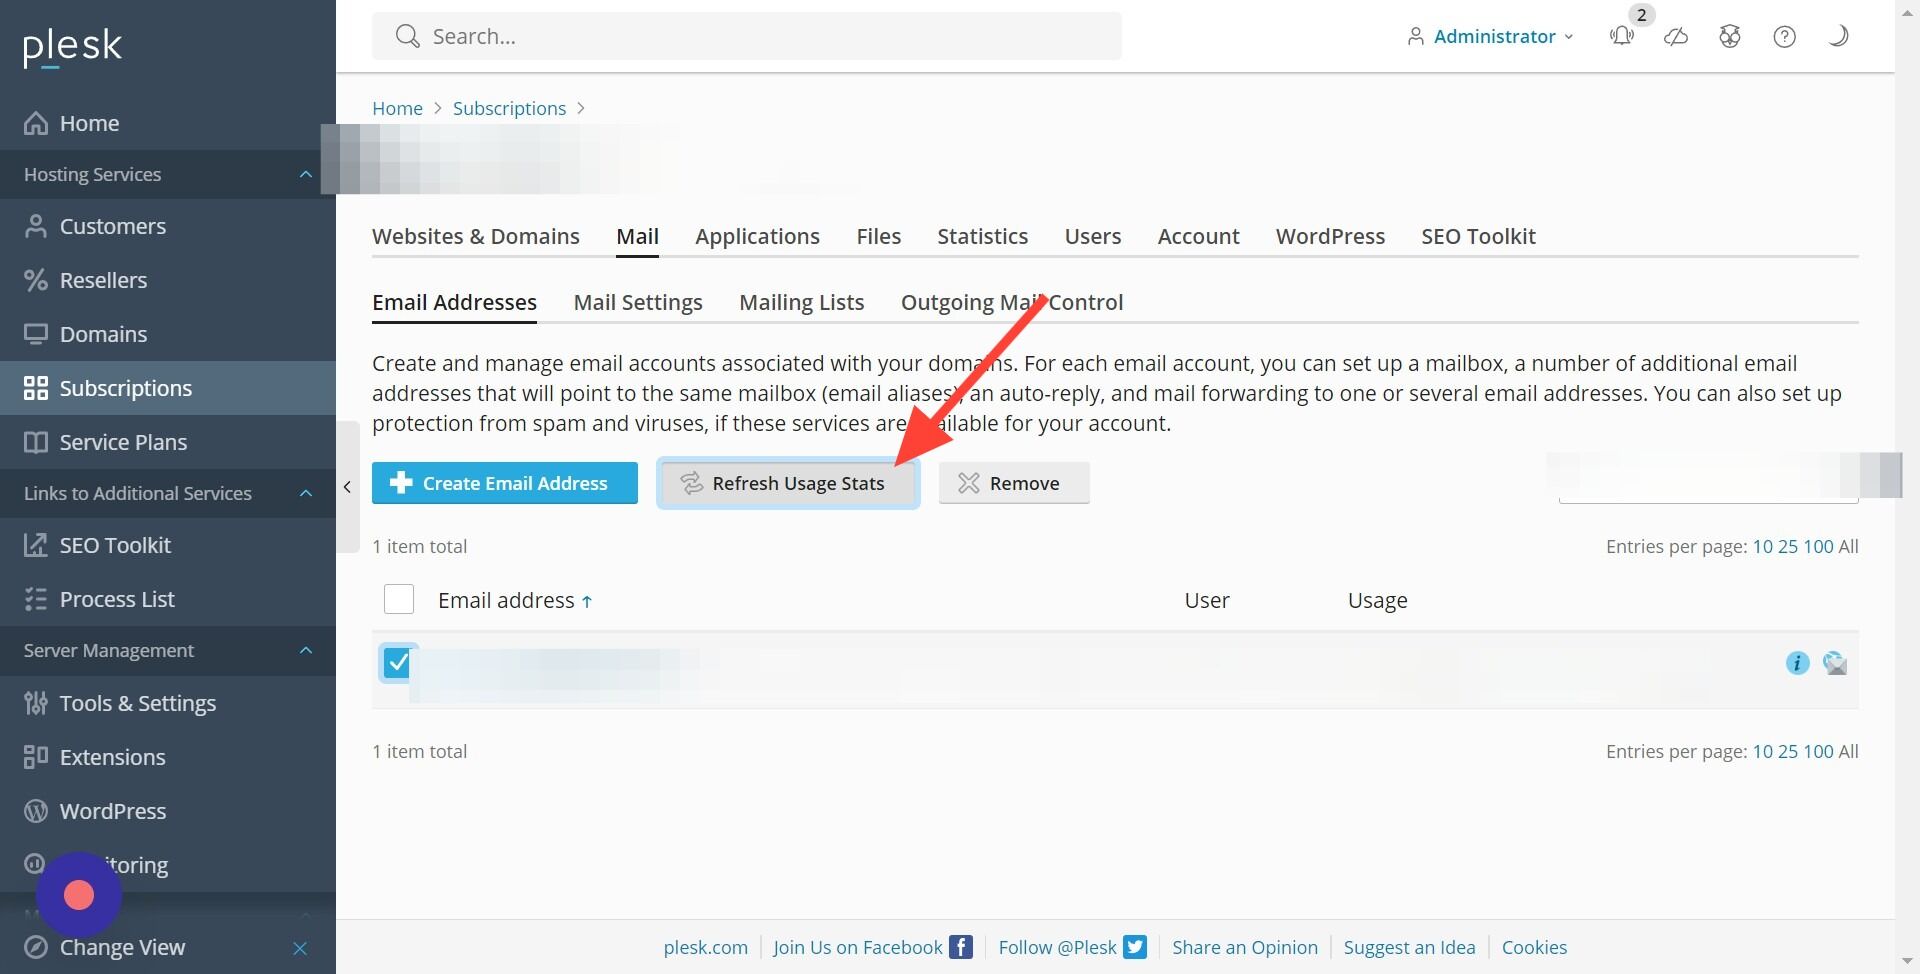
Task: Open the Users tab
Action: [1092, 236]
